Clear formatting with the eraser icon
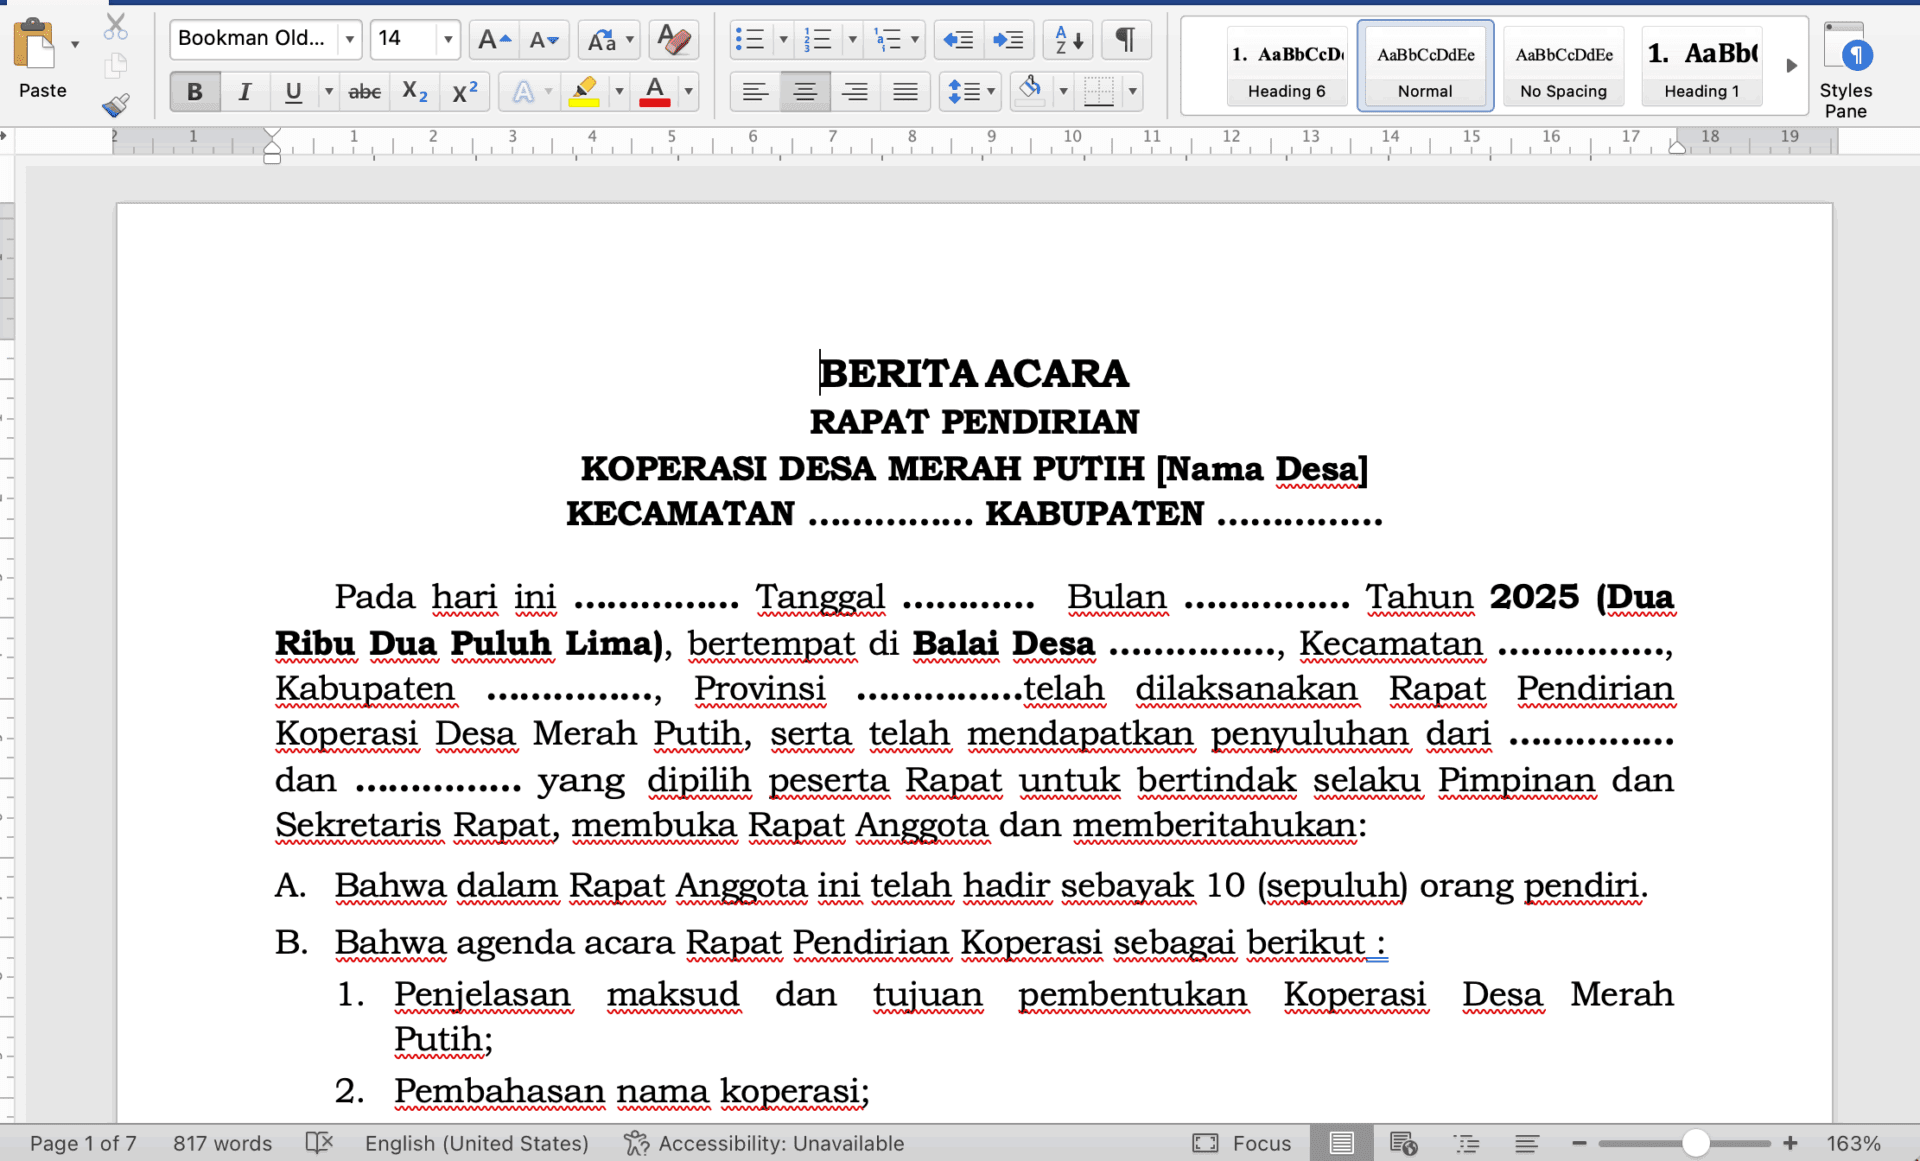Screen dimensions: 1920x1161 pos(672,40)
